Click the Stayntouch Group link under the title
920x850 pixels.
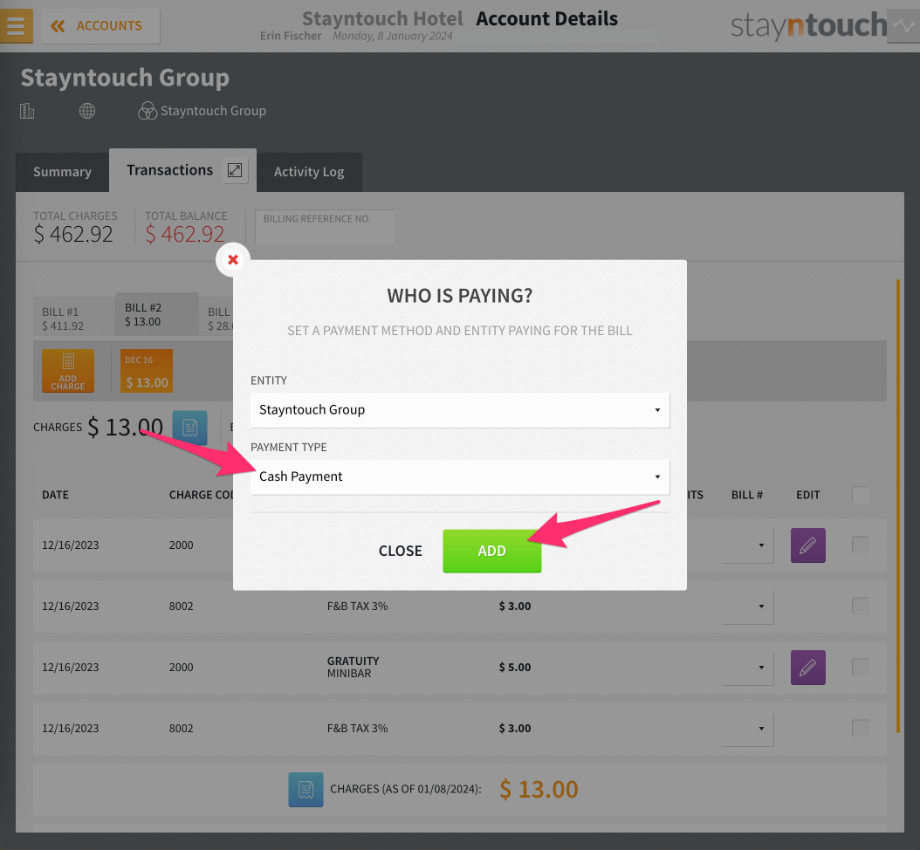coord(213,111)
